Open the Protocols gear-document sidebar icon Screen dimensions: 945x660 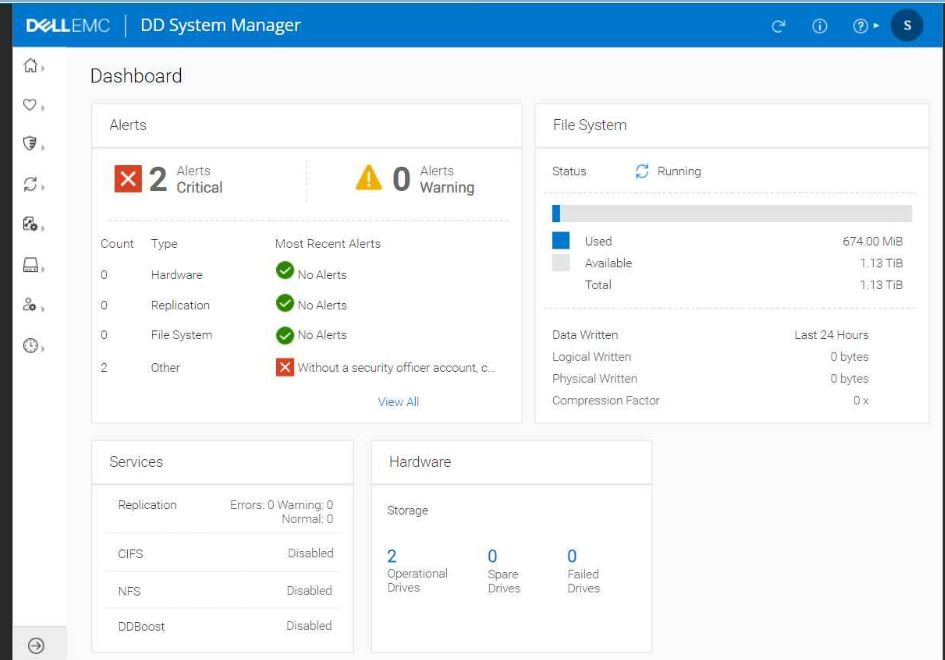pos(30,224)
